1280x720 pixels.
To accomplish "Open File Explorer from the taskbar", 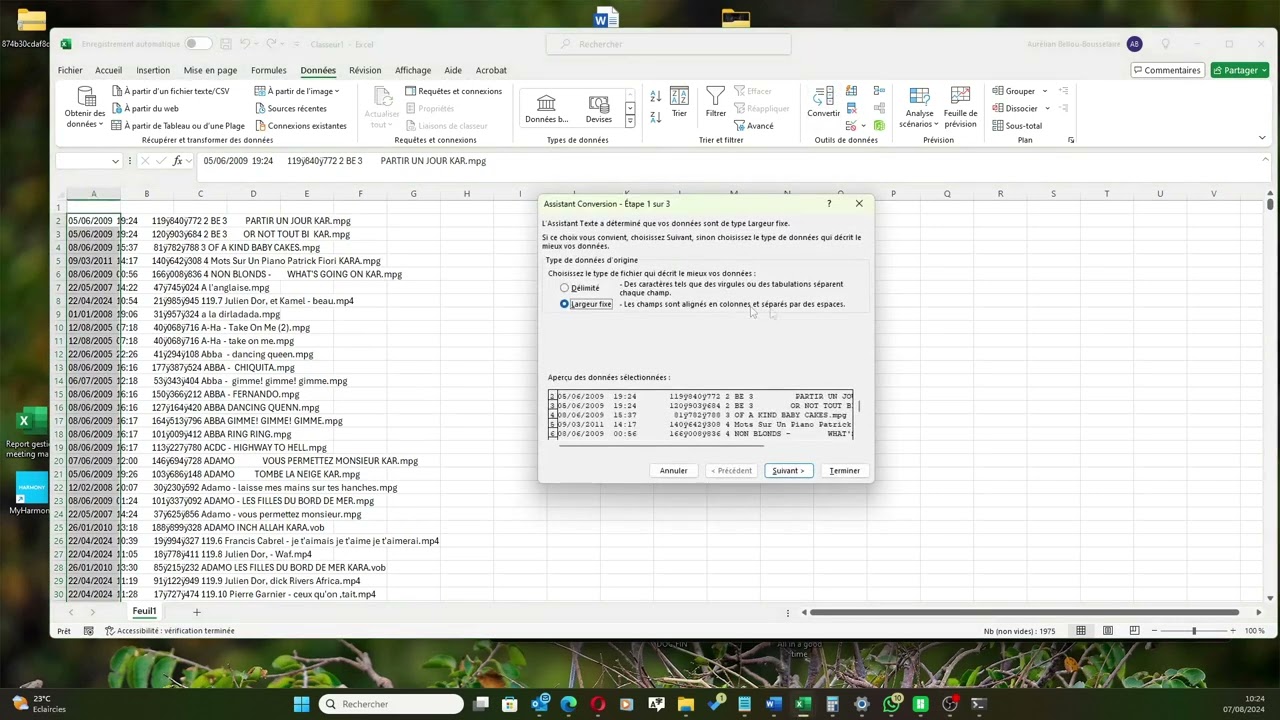I will [x=685, y=704].
